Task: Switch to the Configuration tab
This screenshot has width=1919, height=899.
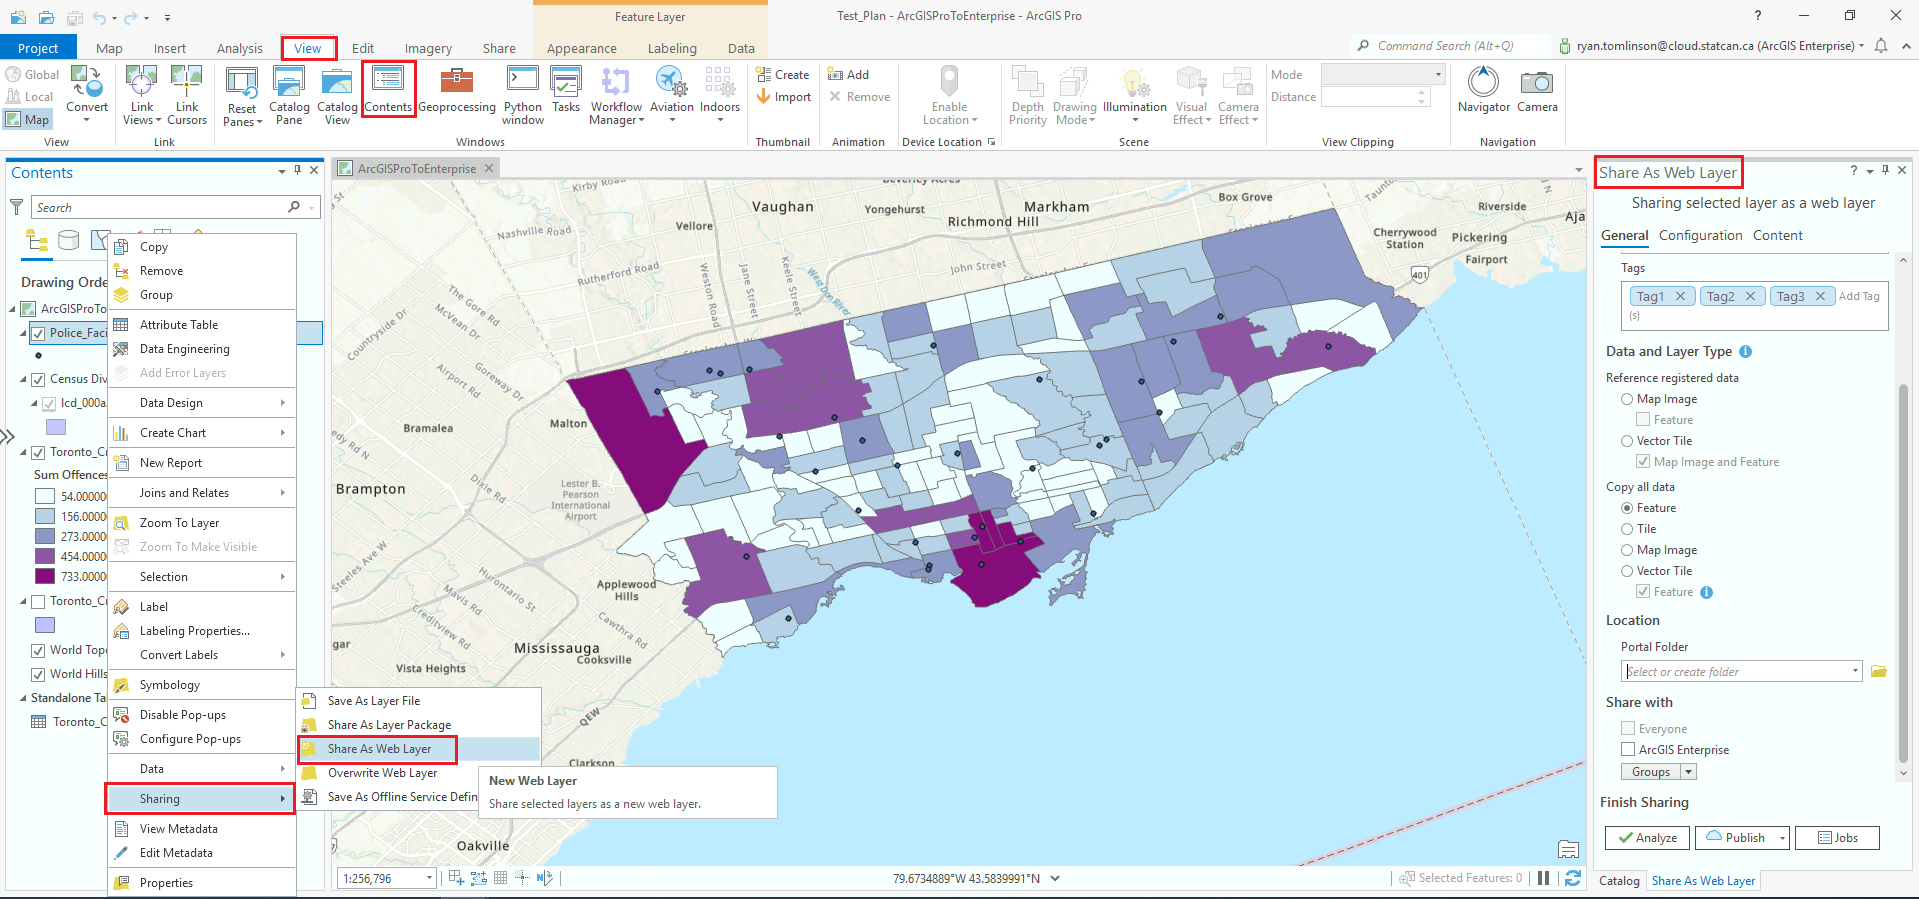Action: (1700, 235)
